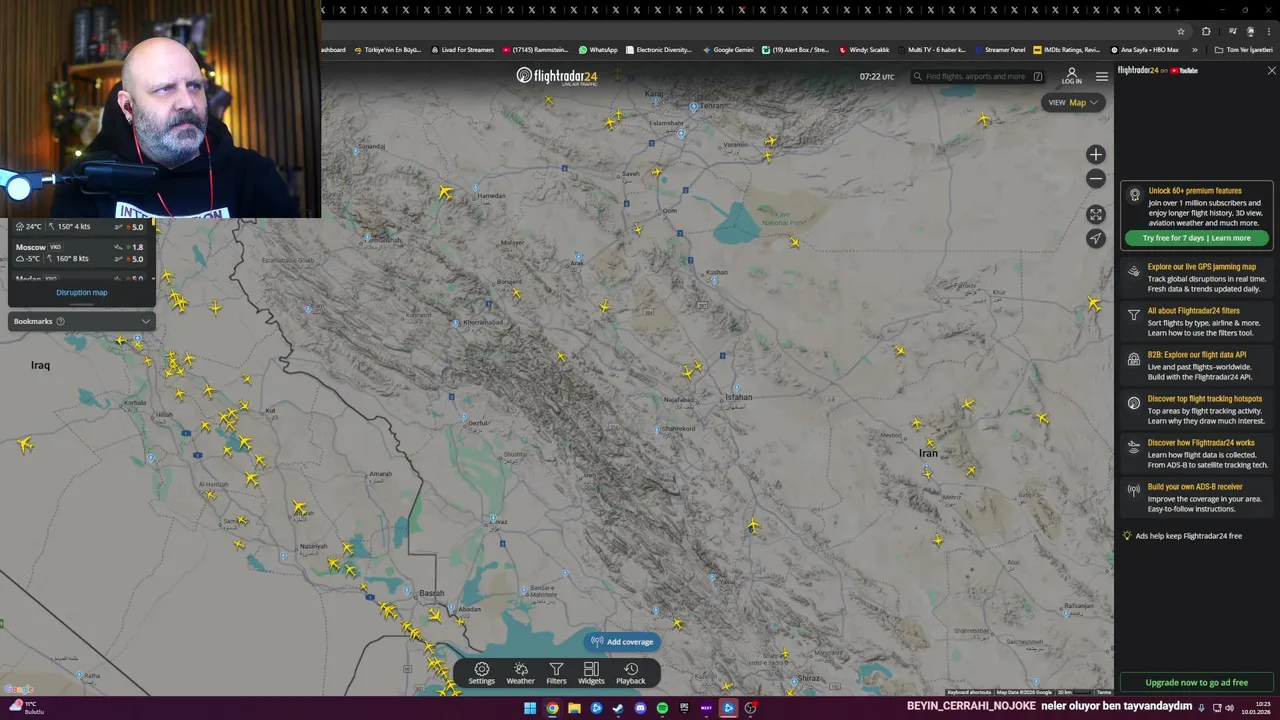Expand more bookmarks overflow chevron
Viewport: 1280px width, 720px height.
pyautogui.click(x=1194, y=49)
